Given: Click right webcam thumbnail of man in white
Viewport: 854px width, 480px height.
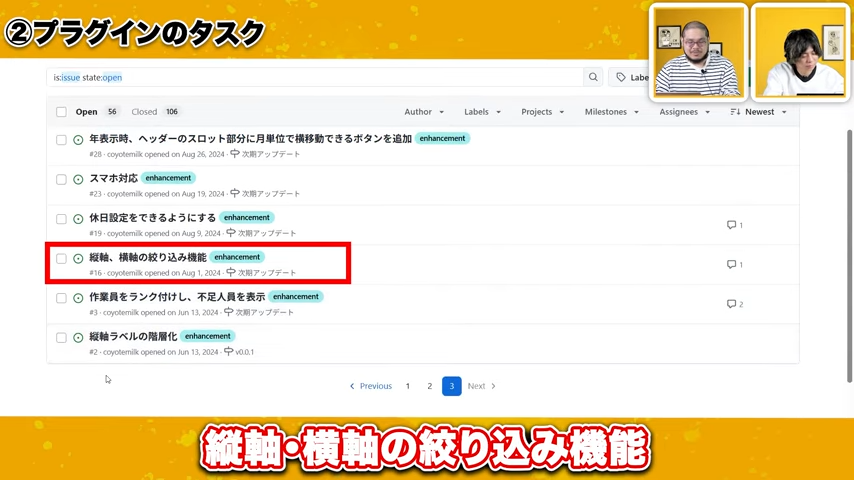Looking at the screenshot, I should click(x=801, y=52).
